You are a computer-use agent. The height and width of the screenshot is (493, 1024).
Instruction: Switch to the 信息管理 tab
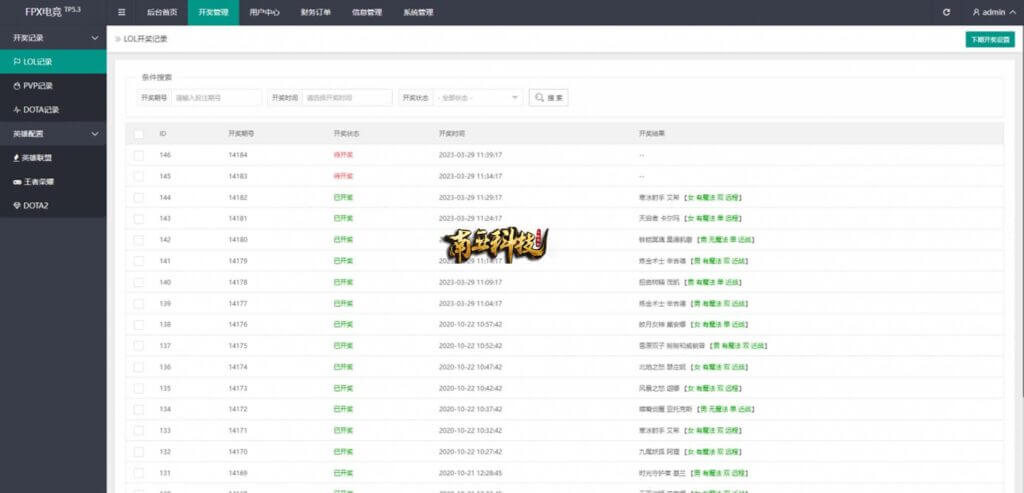[366, 12]
